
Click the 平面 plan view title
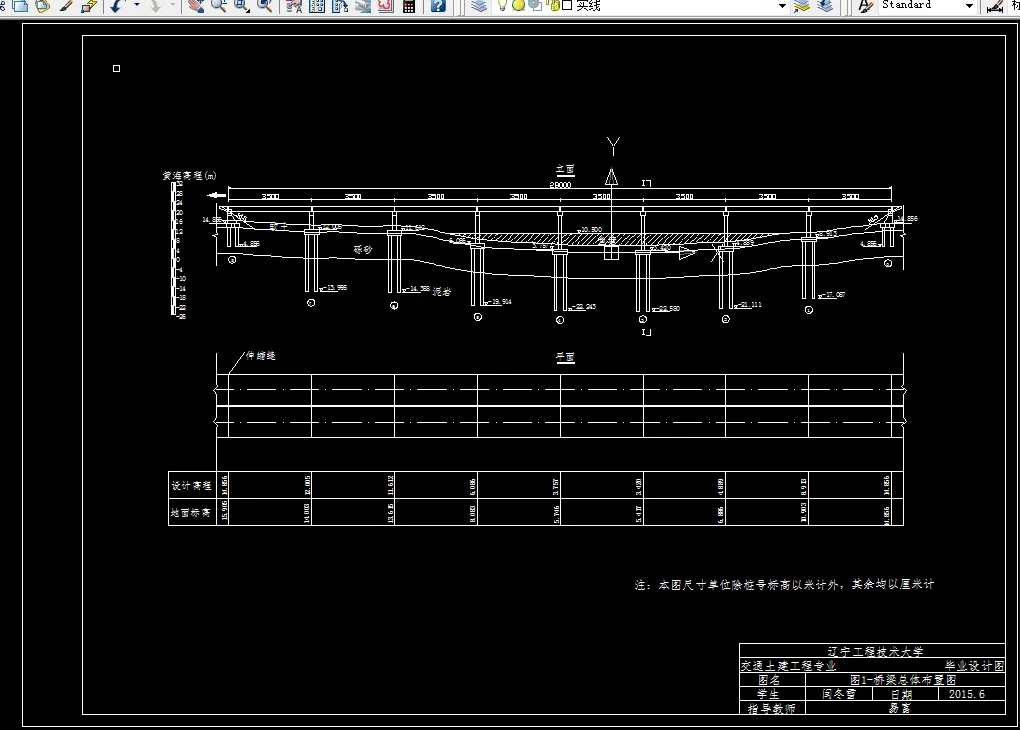point(565,357)
